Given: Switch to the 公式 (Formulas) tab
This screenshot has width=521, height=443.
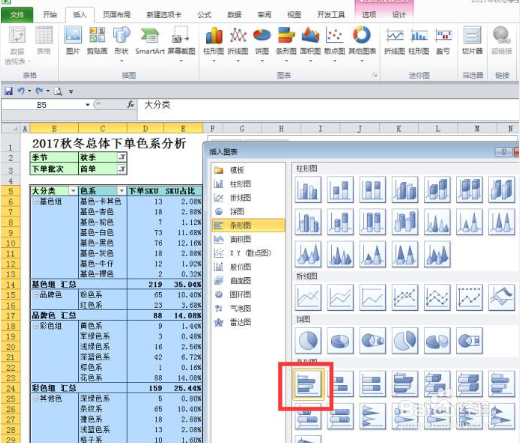Looking at the screenshot, I should pyautogui.click(x=204, y=15).
